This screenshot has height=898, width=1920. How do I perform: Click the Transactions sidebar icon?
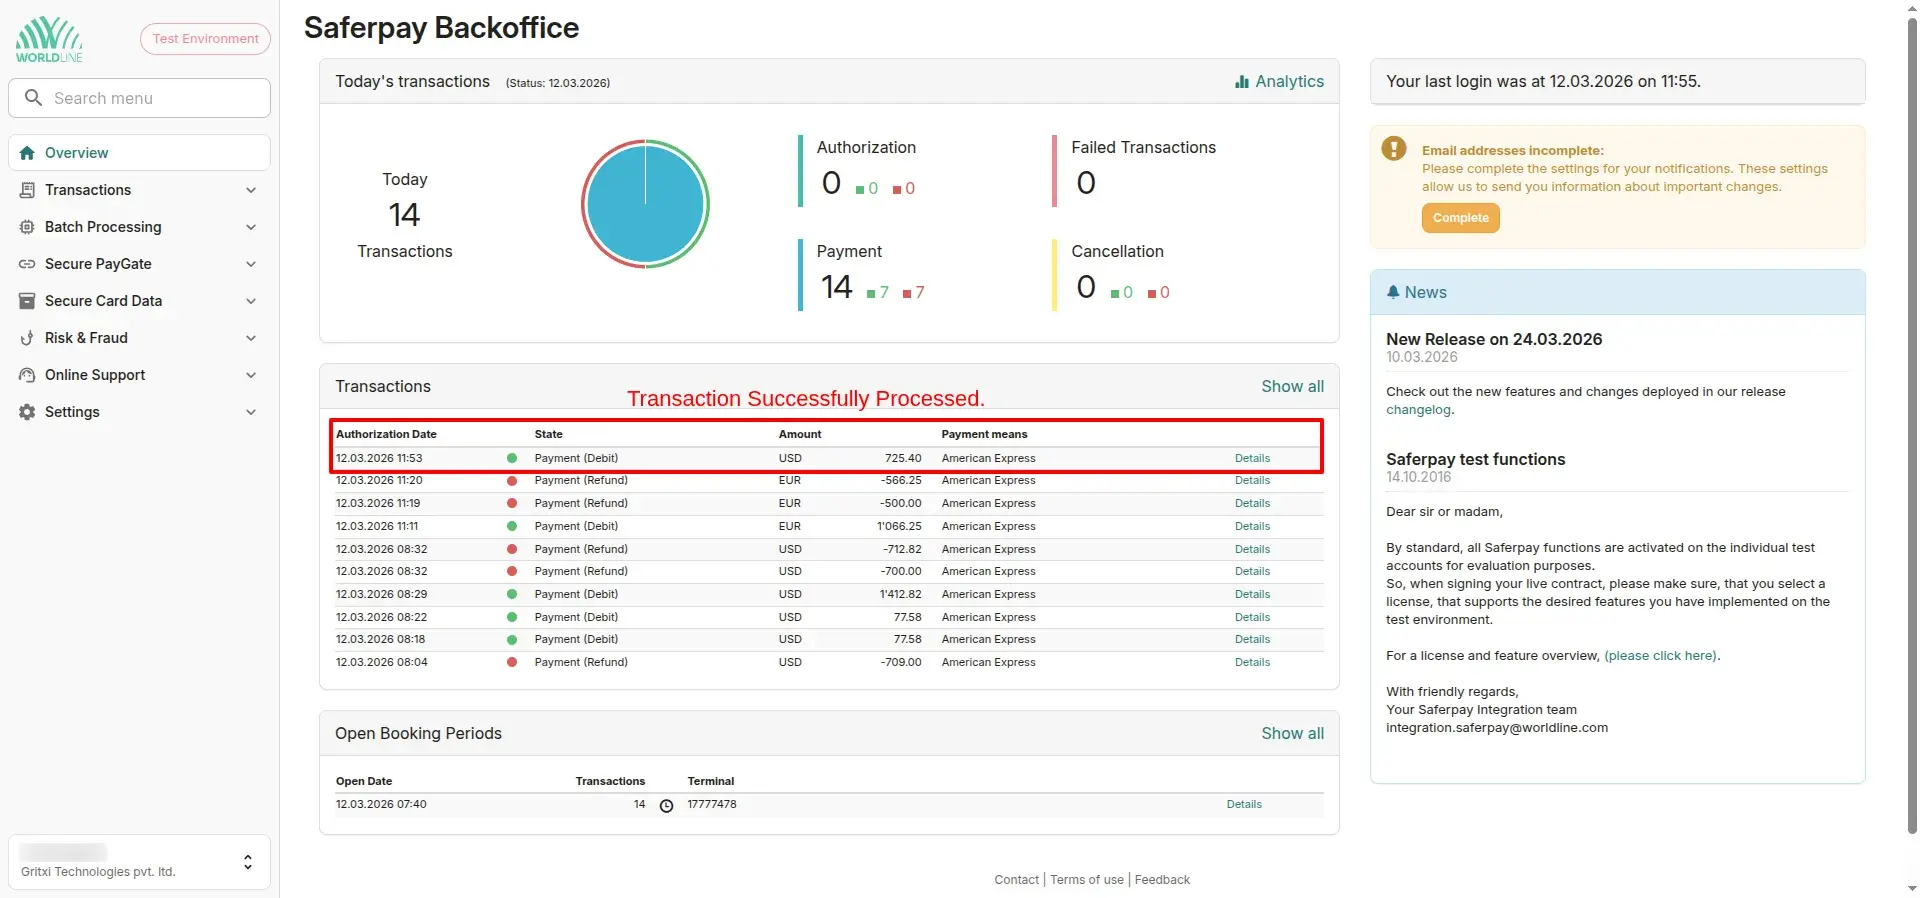(x=27, y=190)
